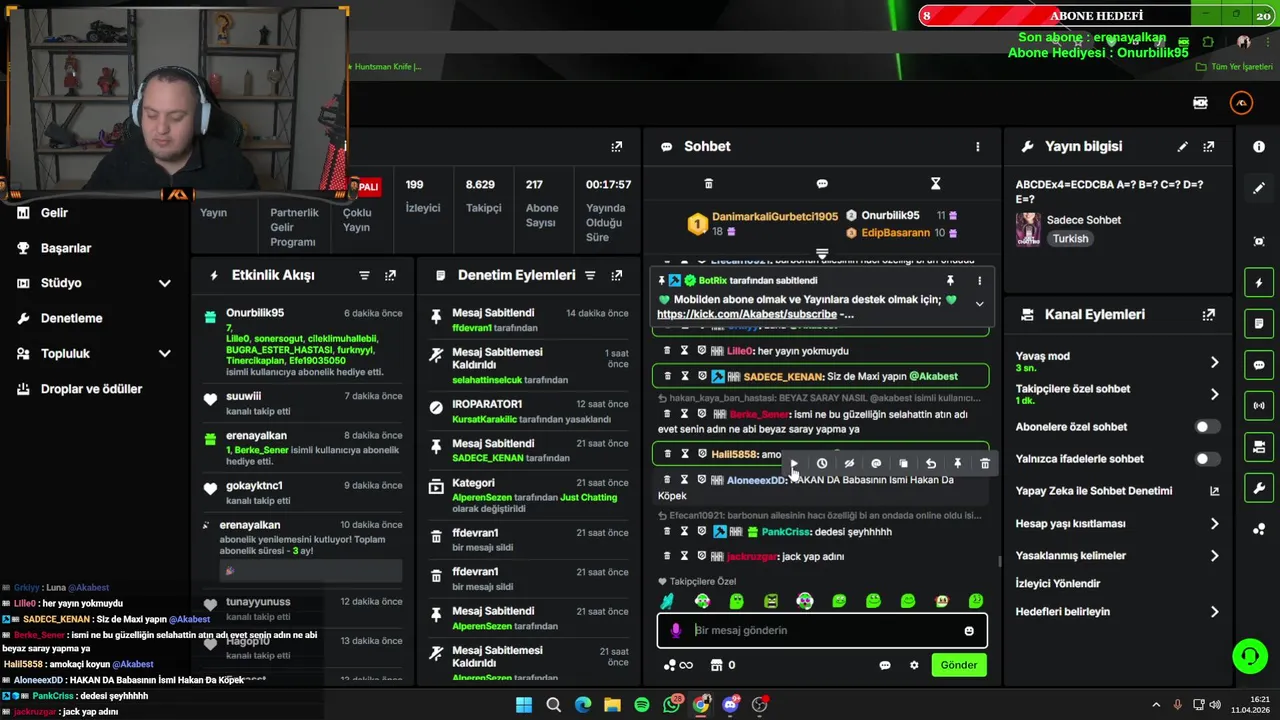Click the speech bubble icon under Sohbet header
1280x720 pixels.
[x=822, y=184]
